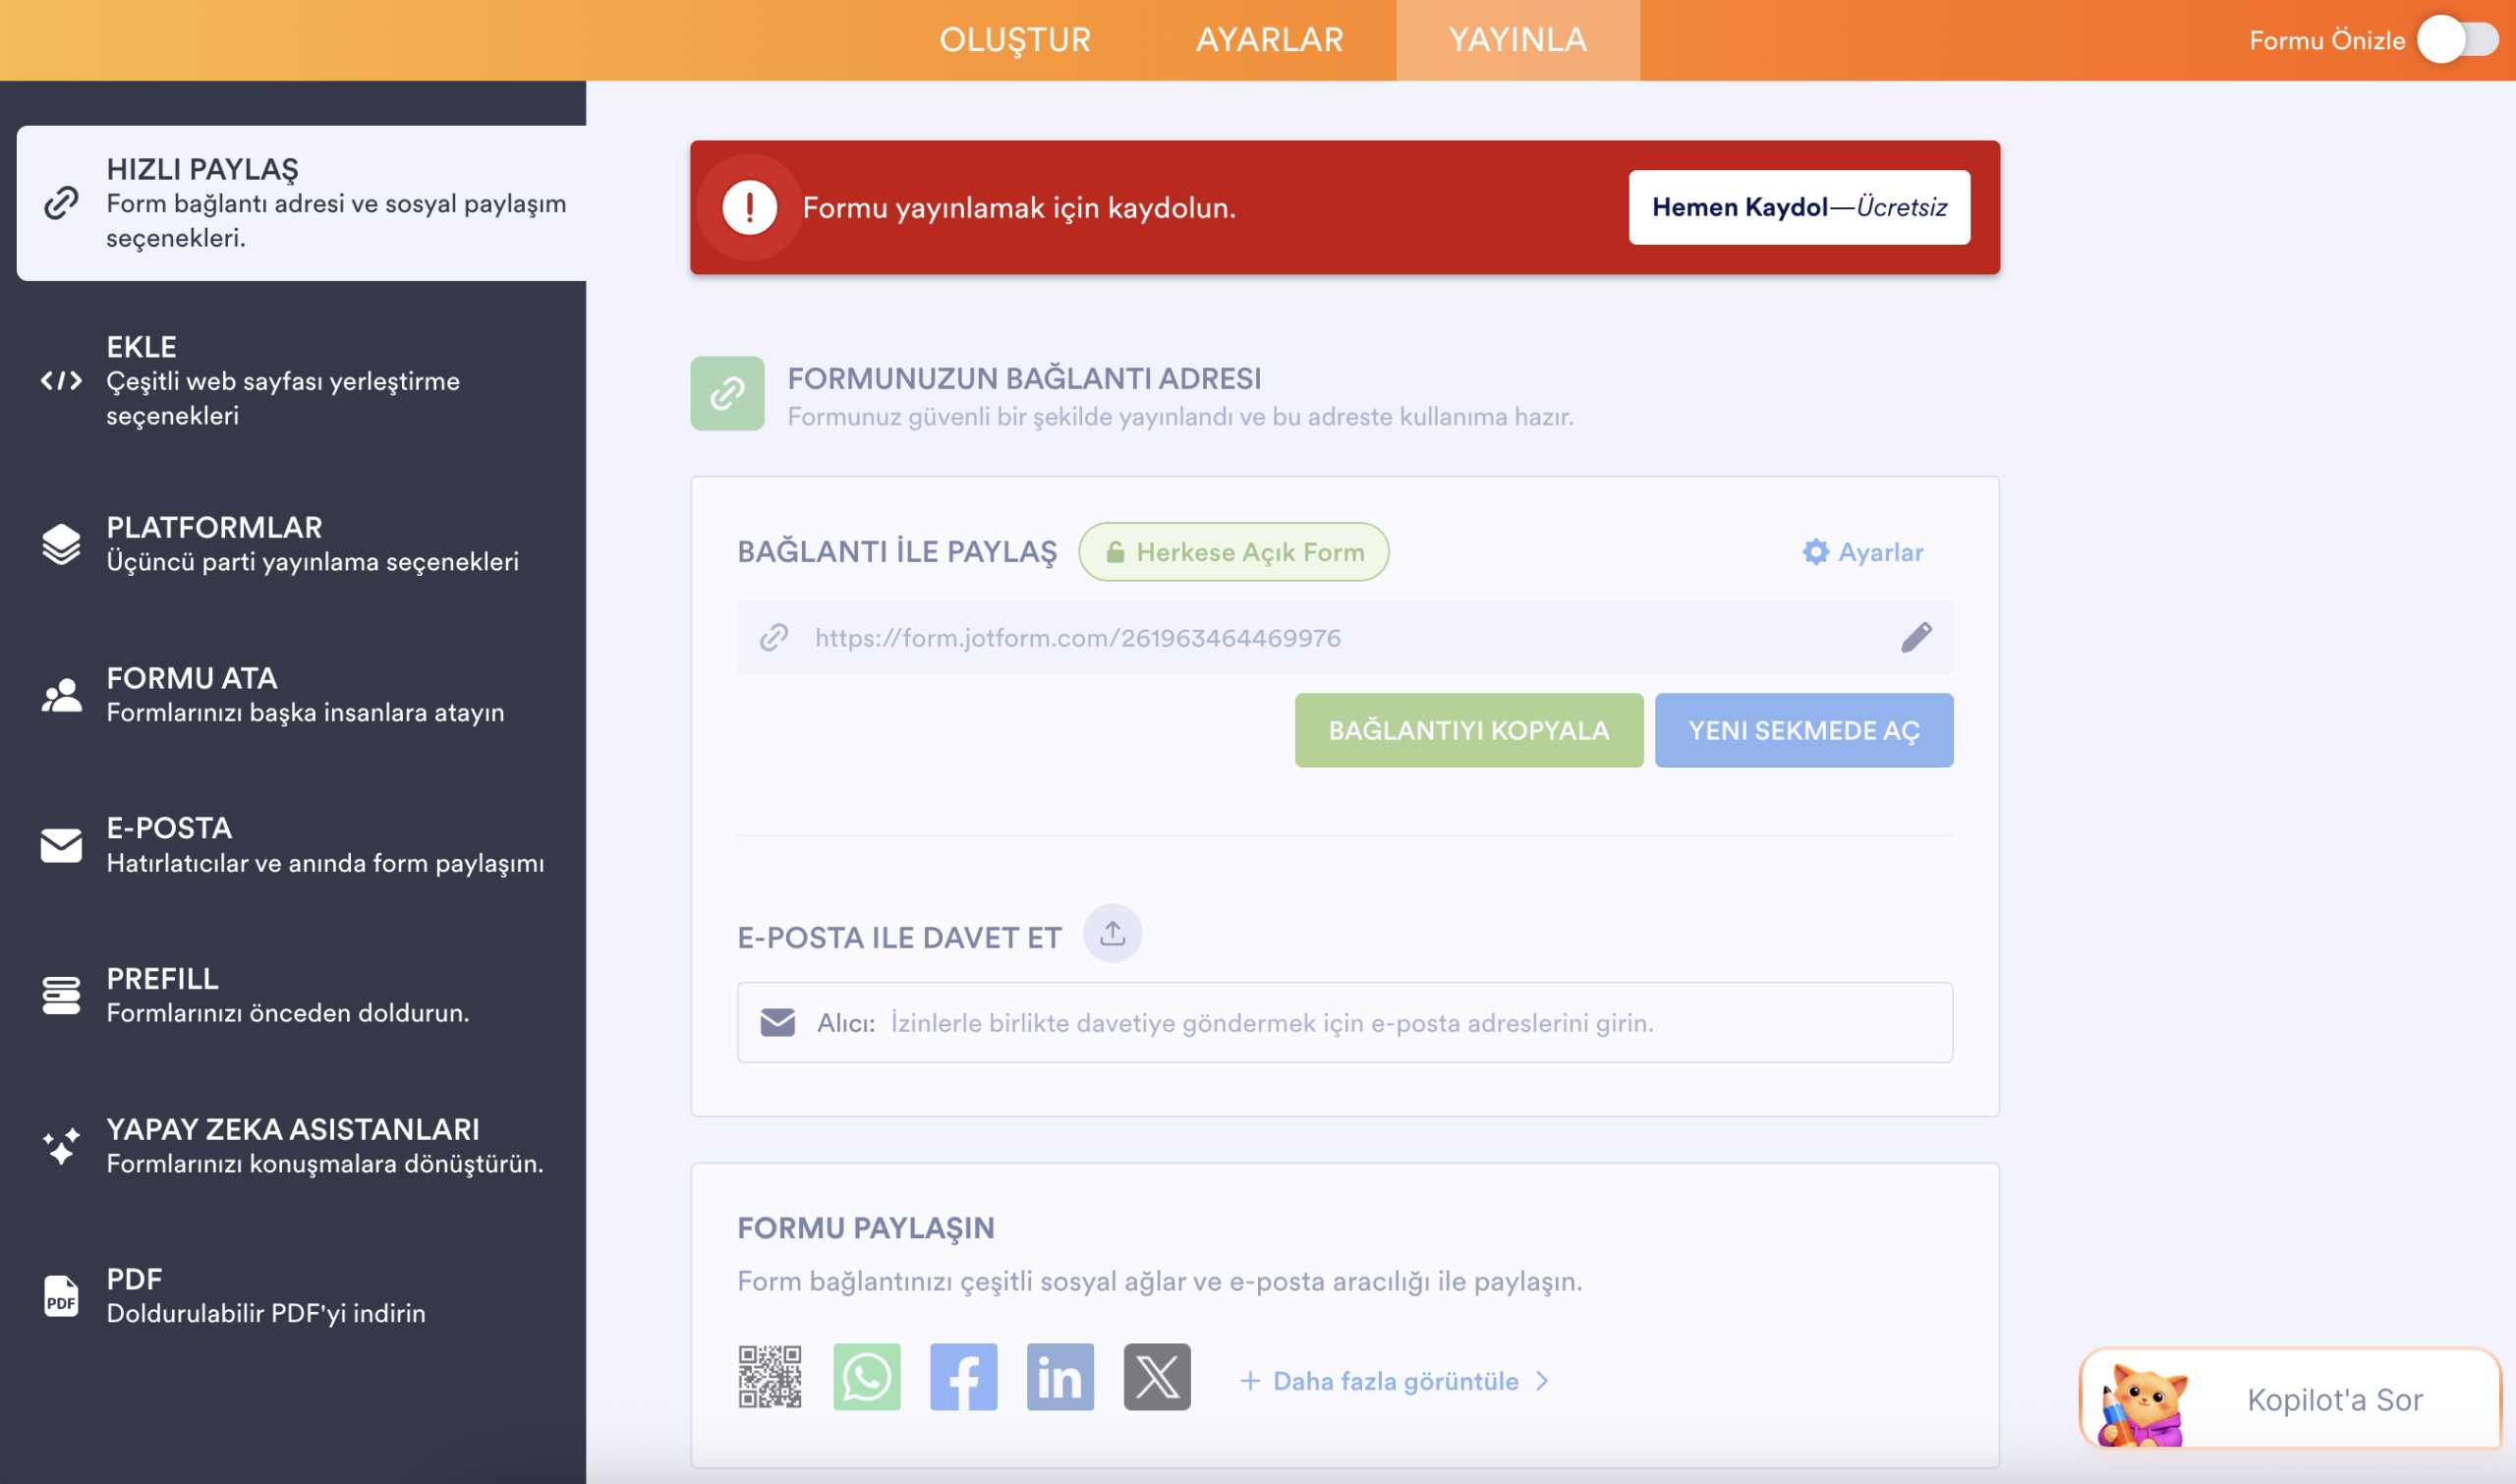Switch to the AYARLAR tab
This screenshot has height=1484, width=2516.
[x=1269, y=40]
